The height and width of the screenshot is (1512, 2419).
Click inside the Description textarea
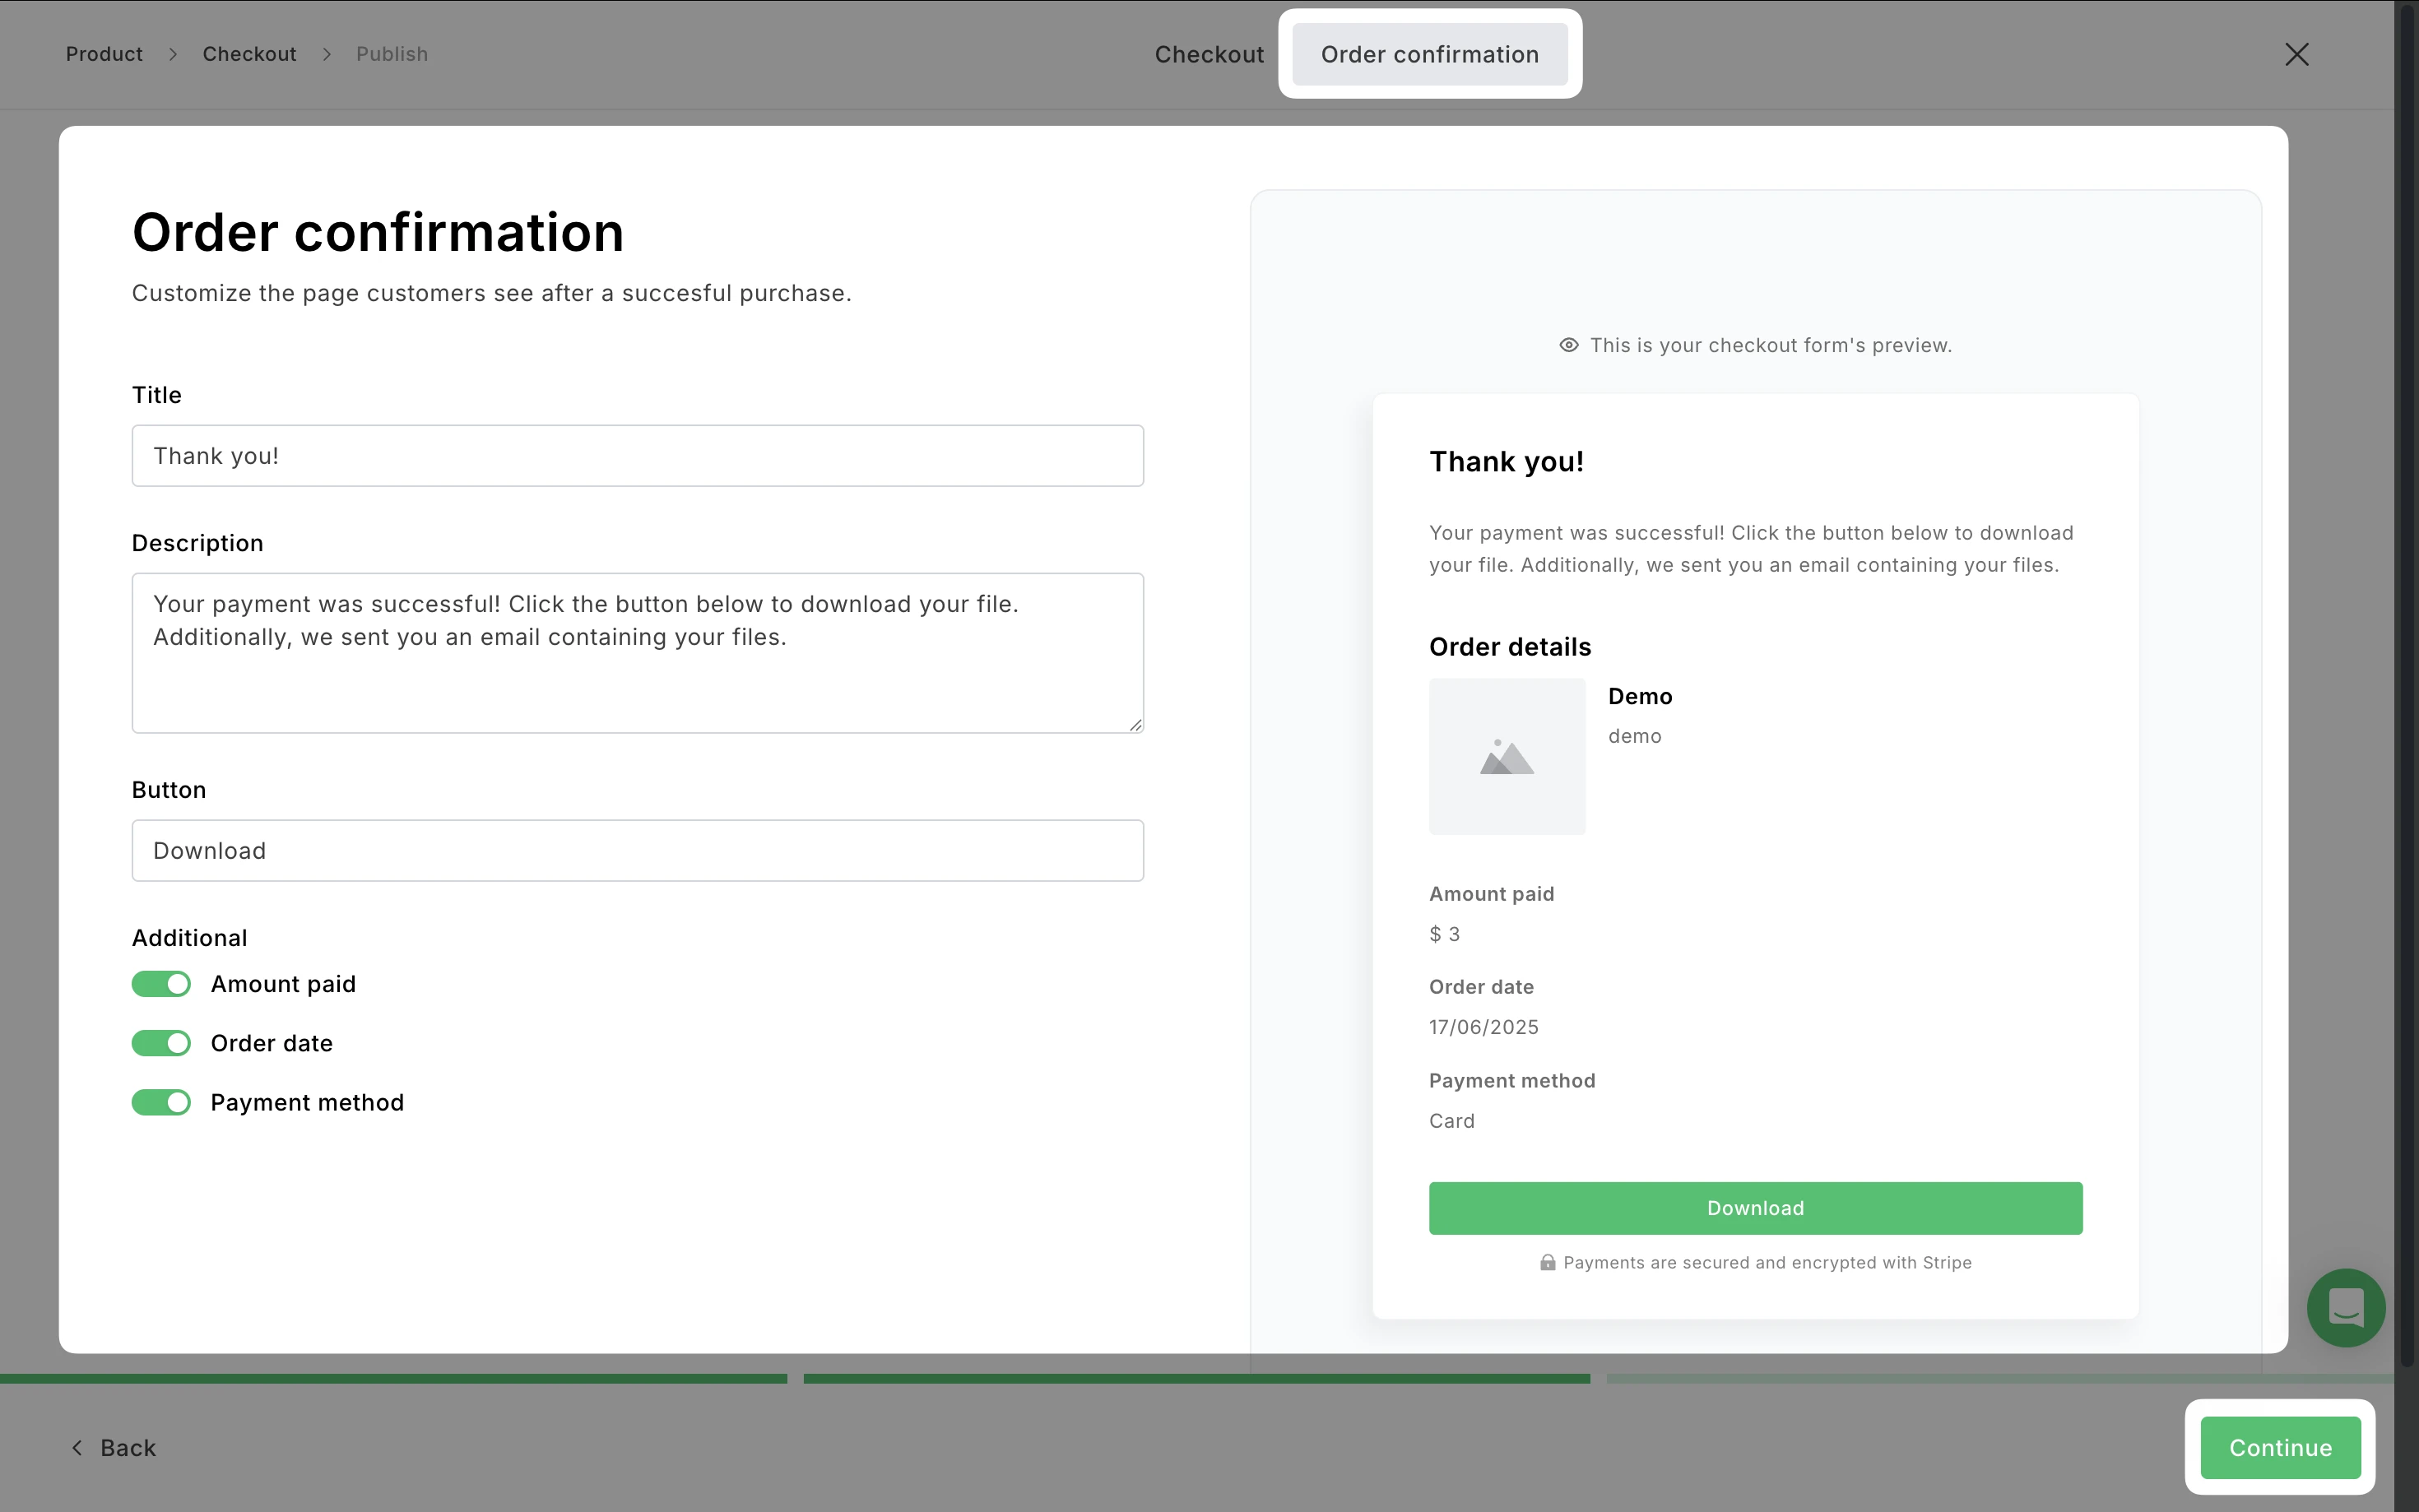click(638, 653)
